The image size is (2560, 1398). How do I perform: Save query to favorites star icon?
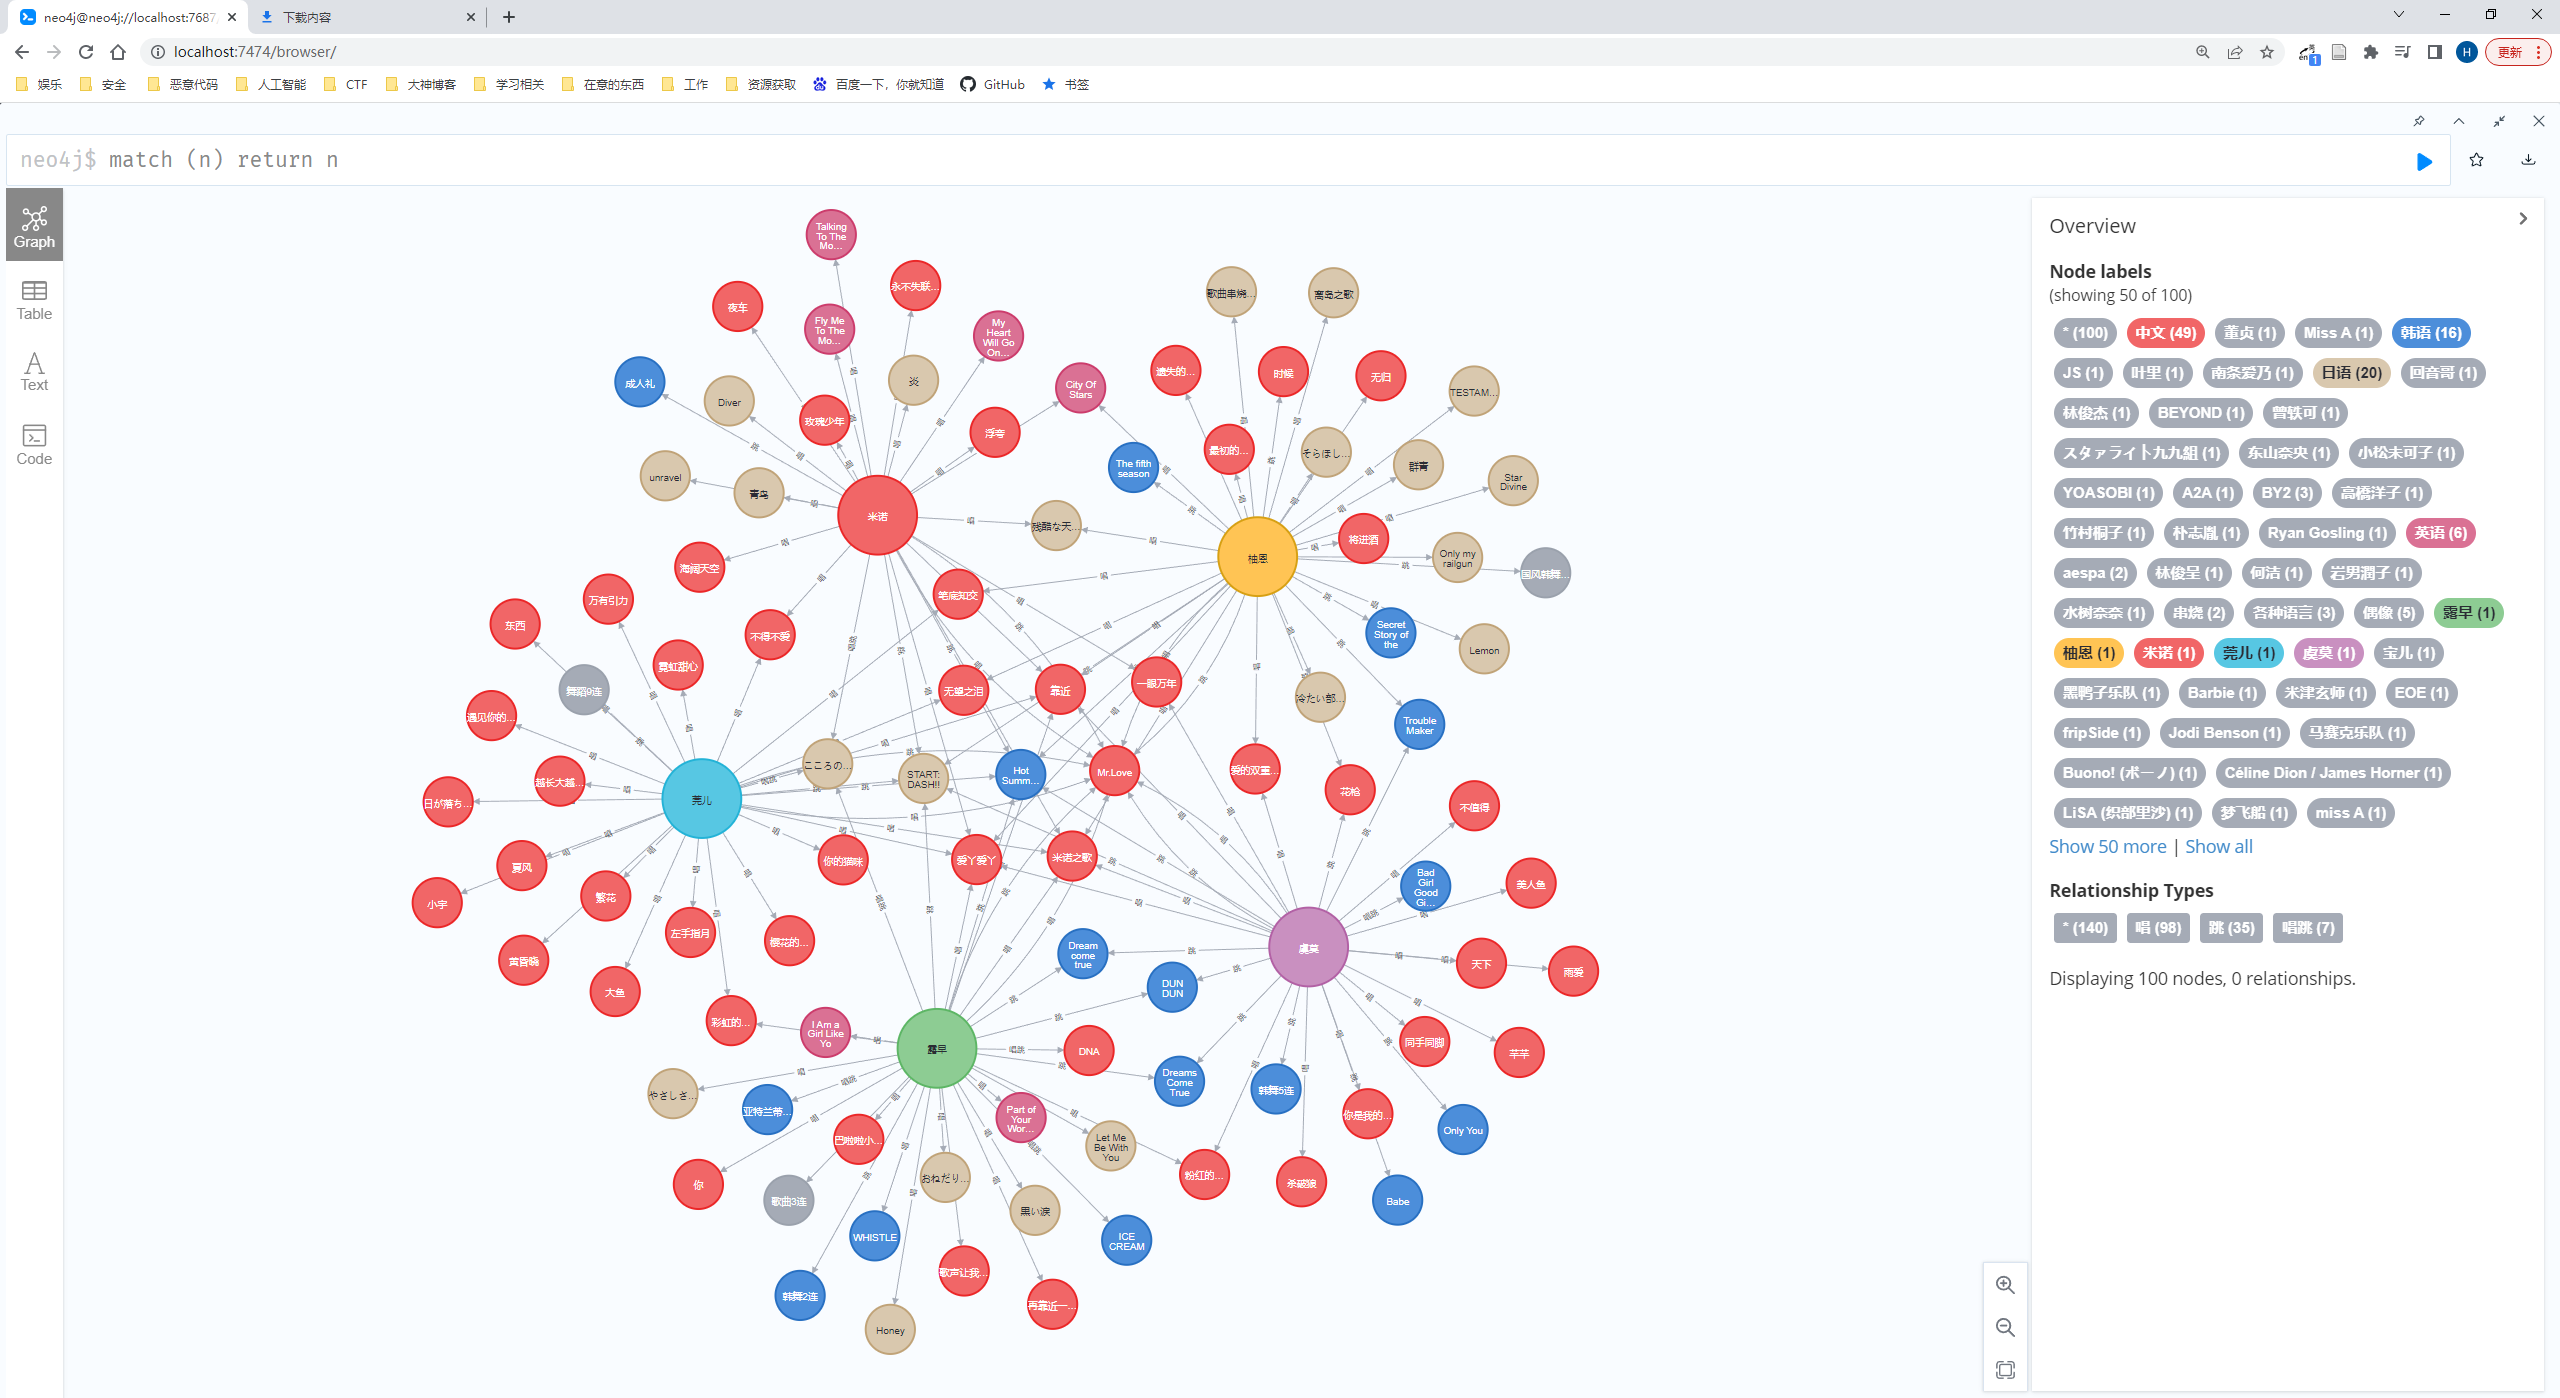click(2476, 160)
